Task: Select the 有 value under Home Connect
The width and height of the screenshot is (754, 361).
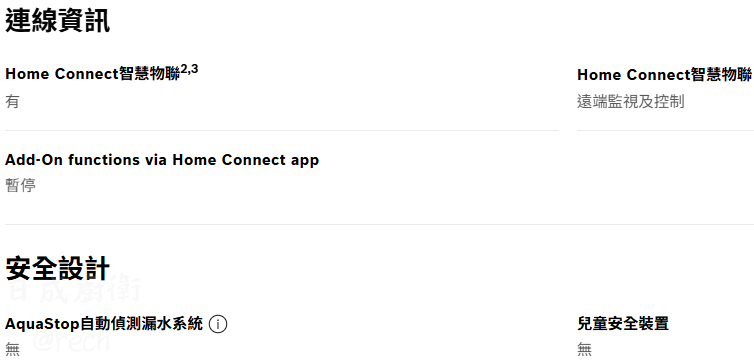Action: [x=12, y=101]
